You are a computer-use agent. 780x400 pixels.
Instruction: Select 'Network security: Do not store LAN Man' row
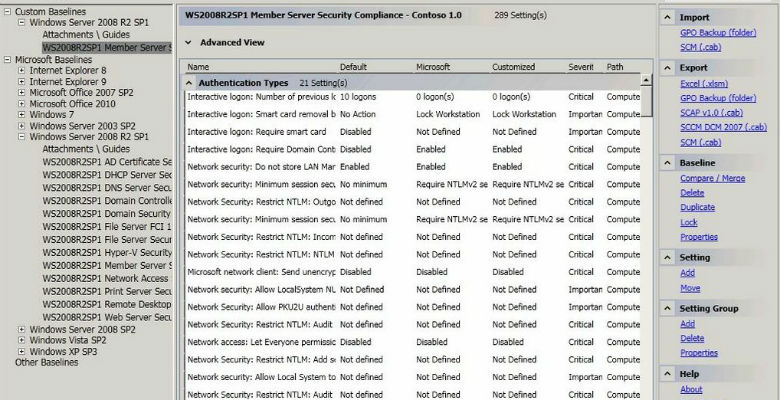point(413,167)
